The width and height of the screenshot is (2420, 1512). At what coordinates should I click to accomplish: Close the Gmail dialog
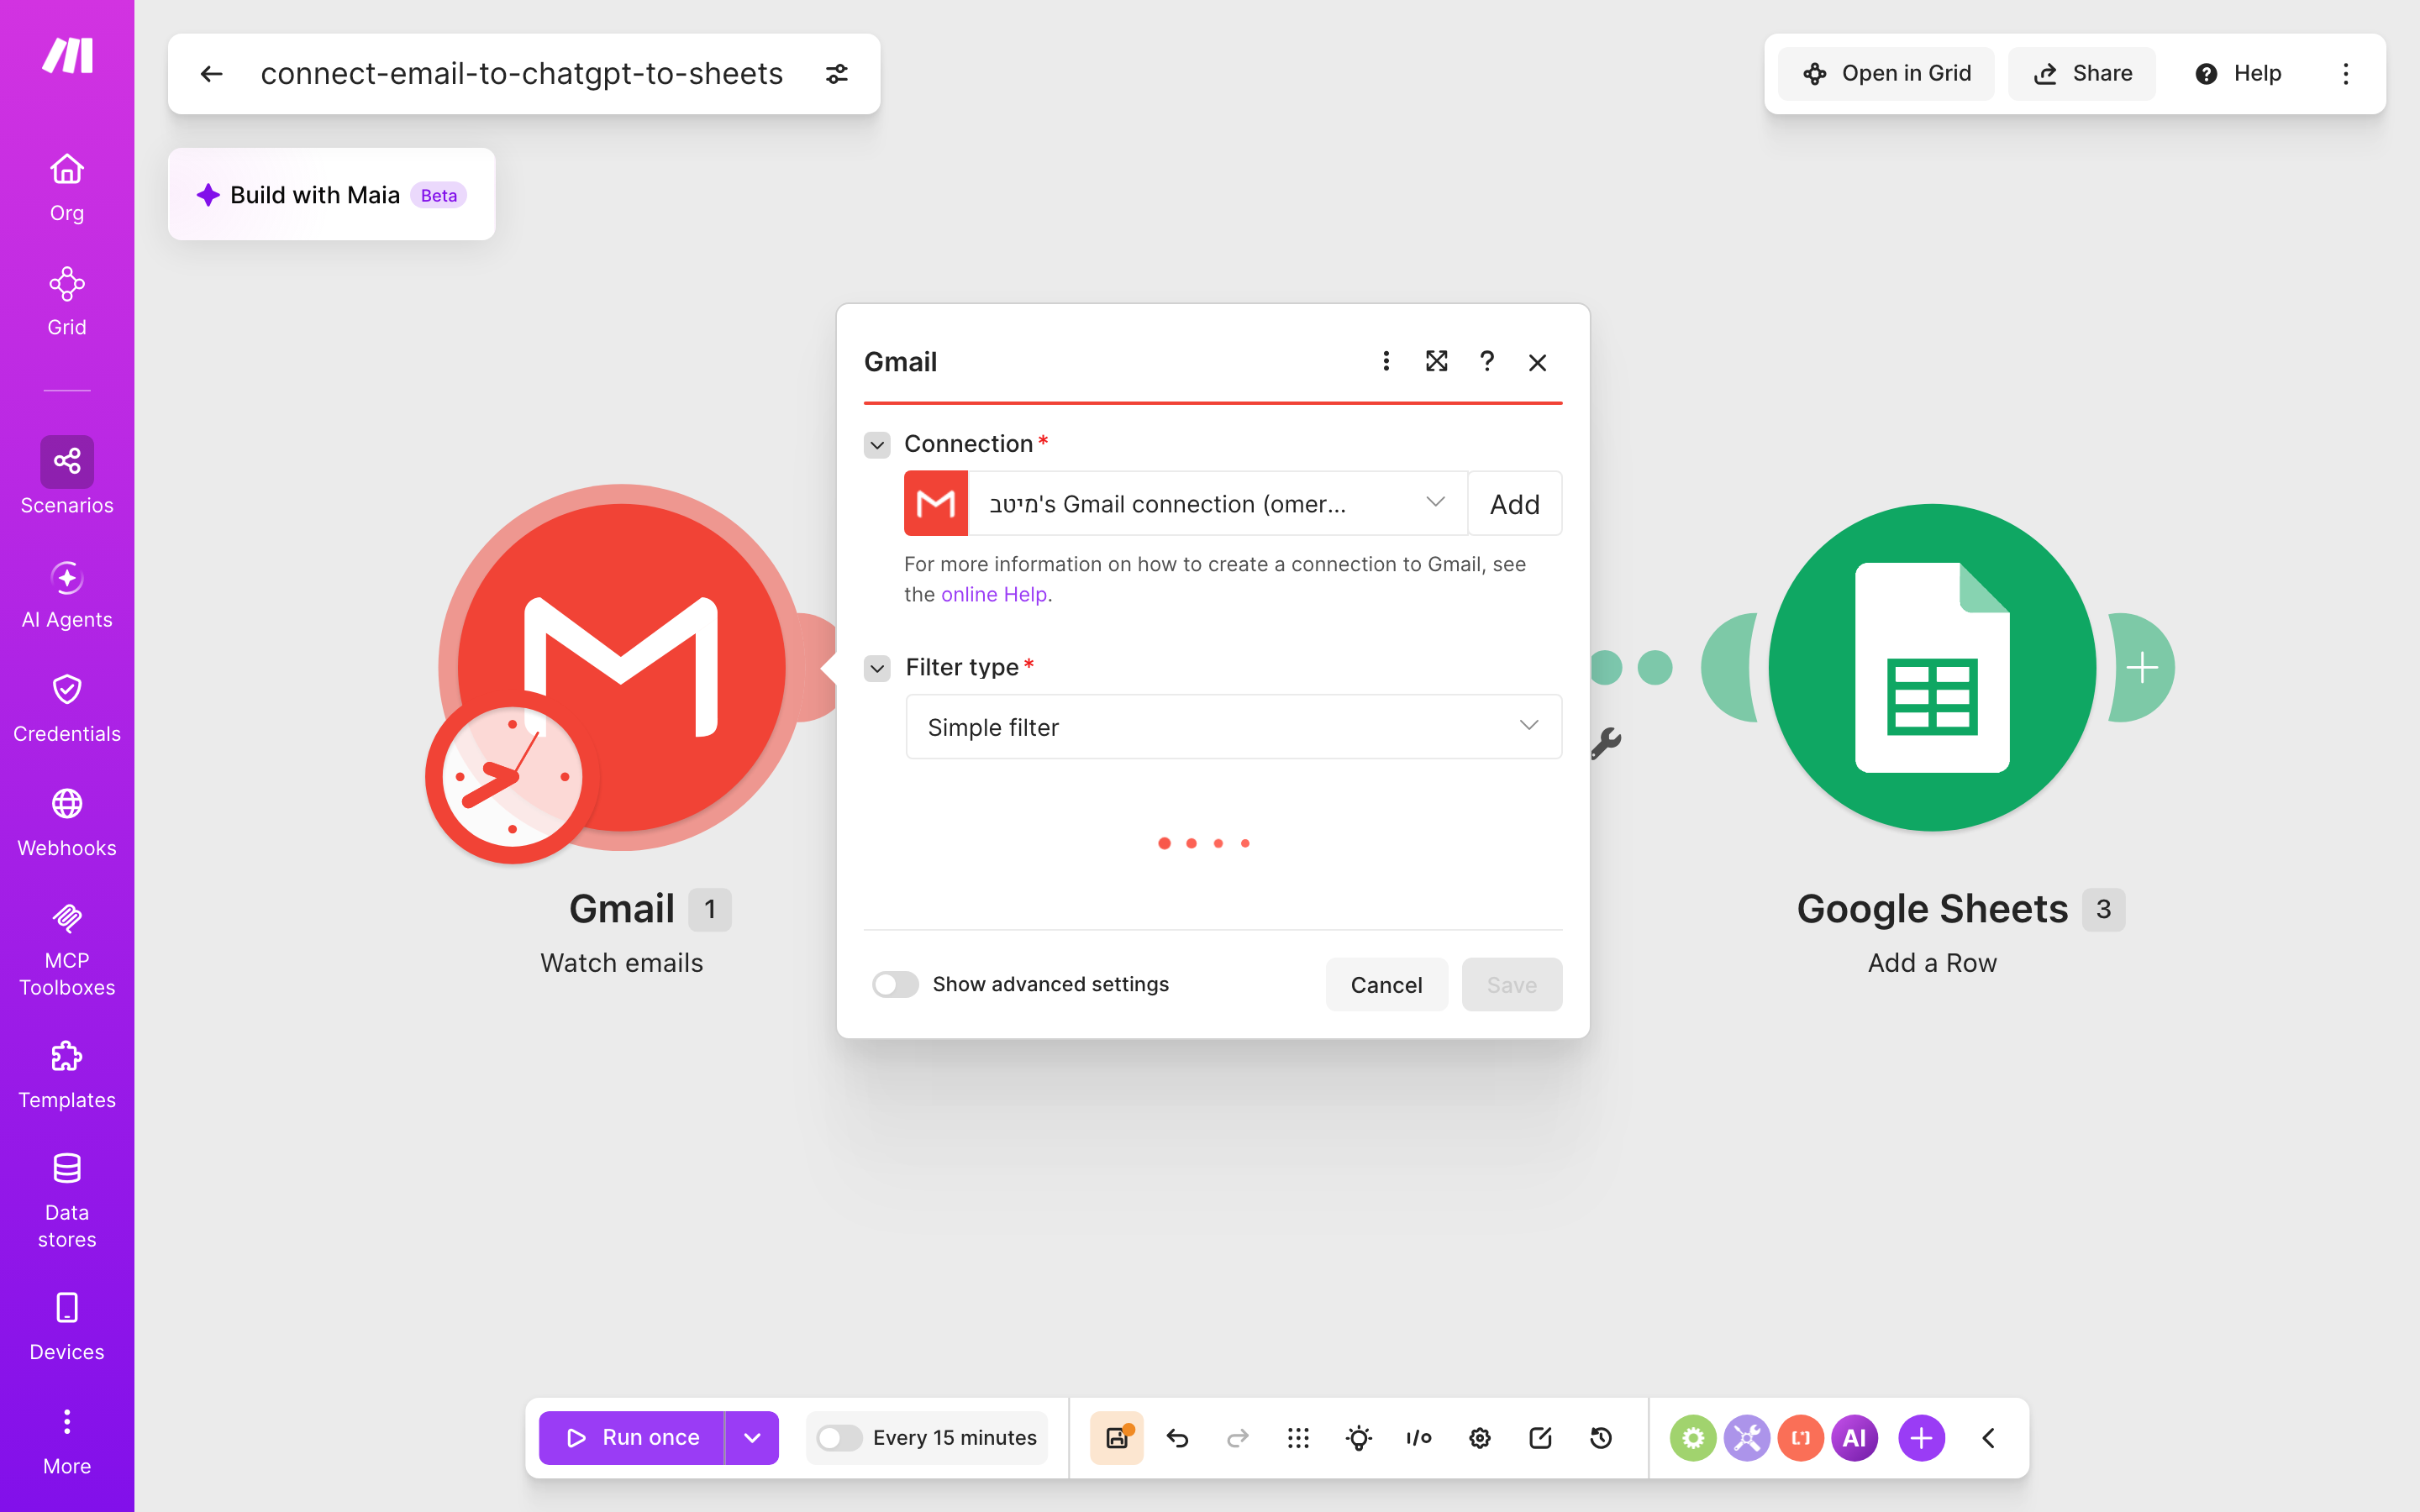(x=1537, y=362)
